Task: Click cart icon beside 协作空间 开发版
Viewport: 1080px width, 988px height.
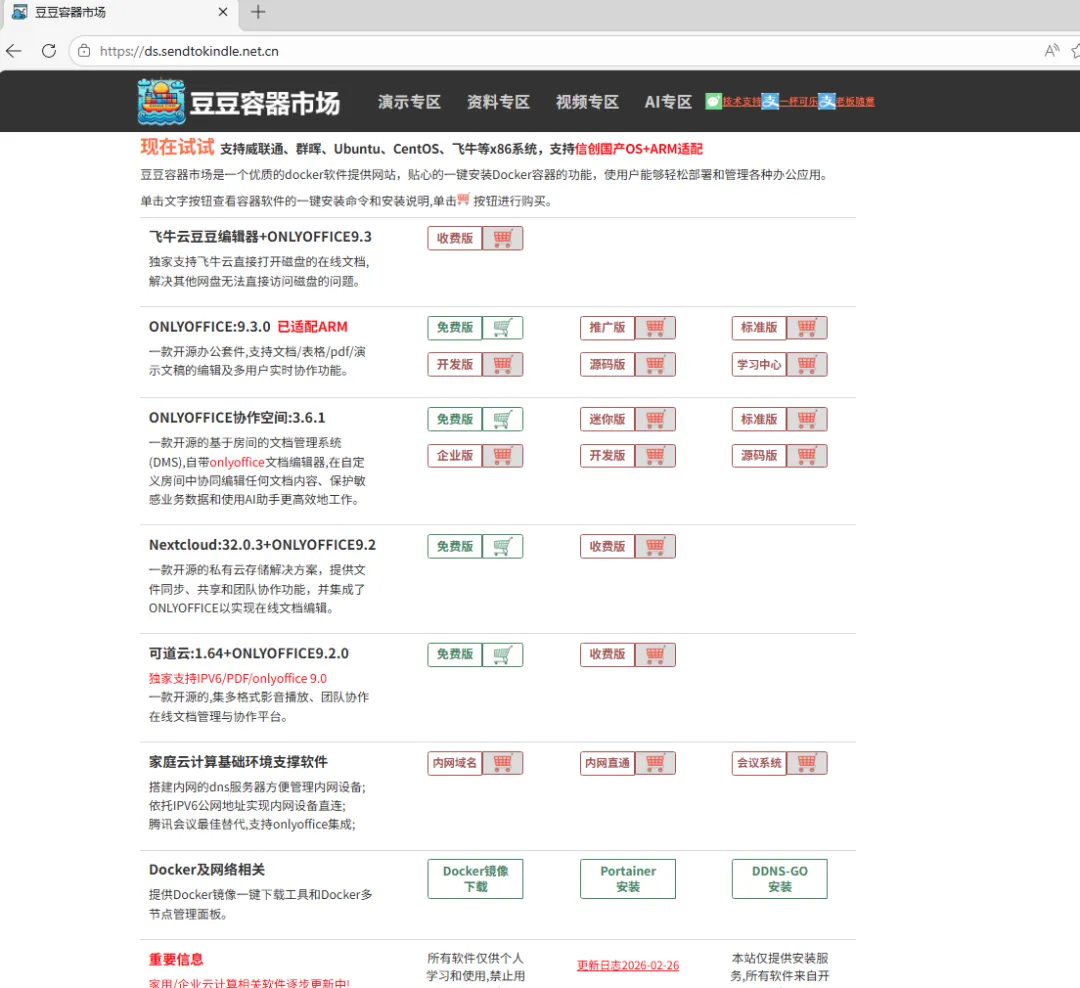Action: click(655, 456)
